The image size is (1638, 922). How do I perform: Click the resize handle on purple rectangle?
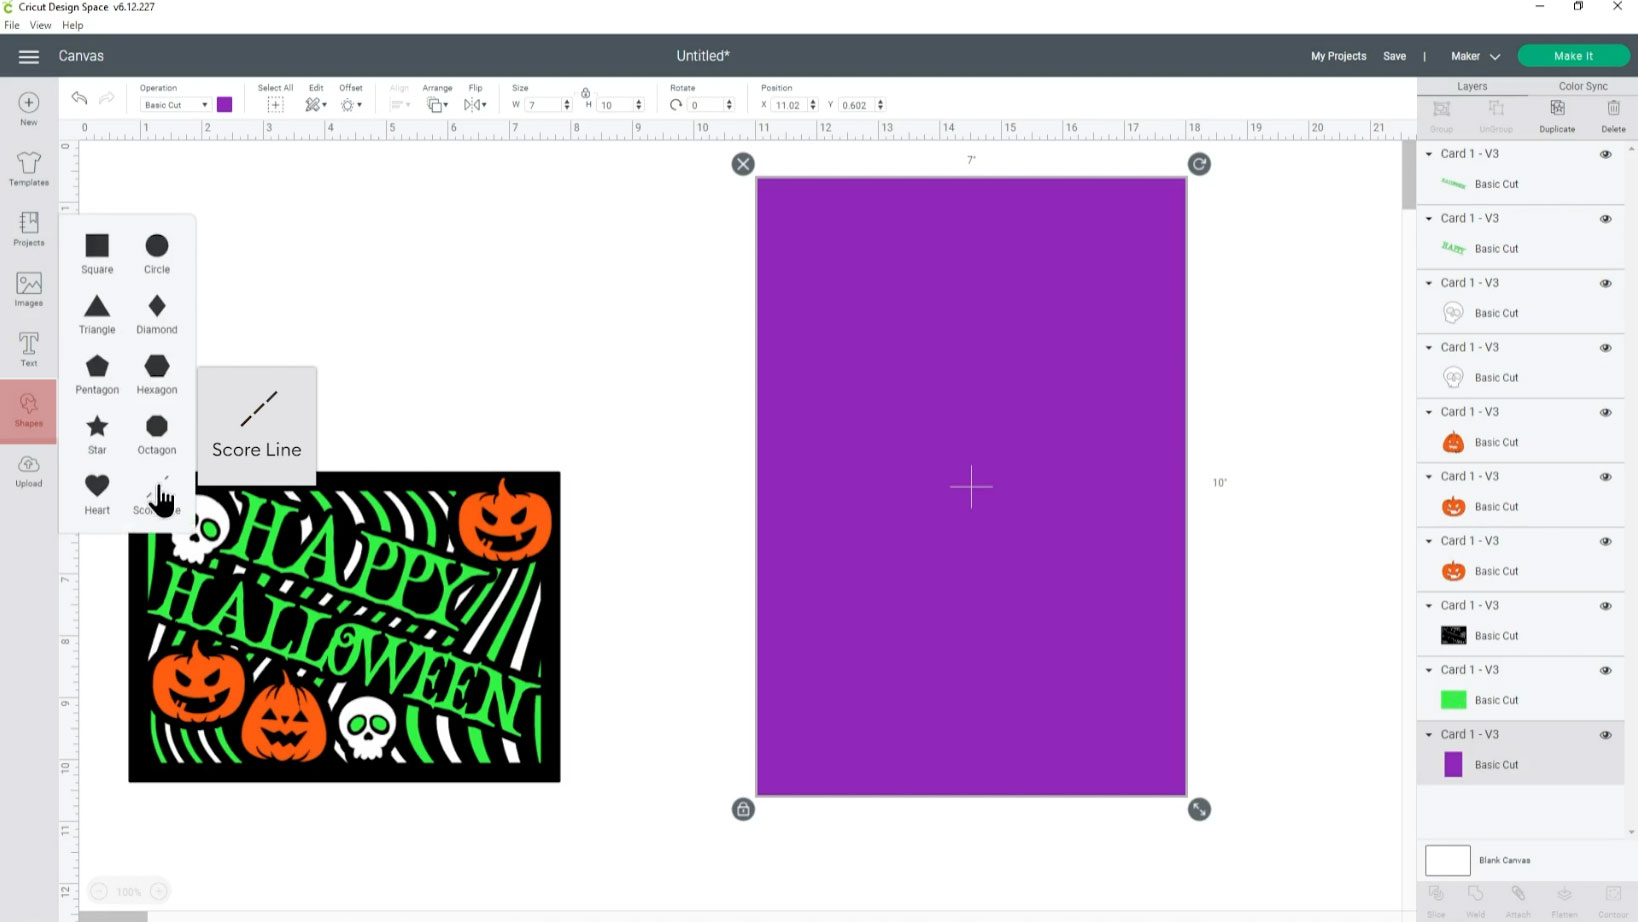point(1199,809)
